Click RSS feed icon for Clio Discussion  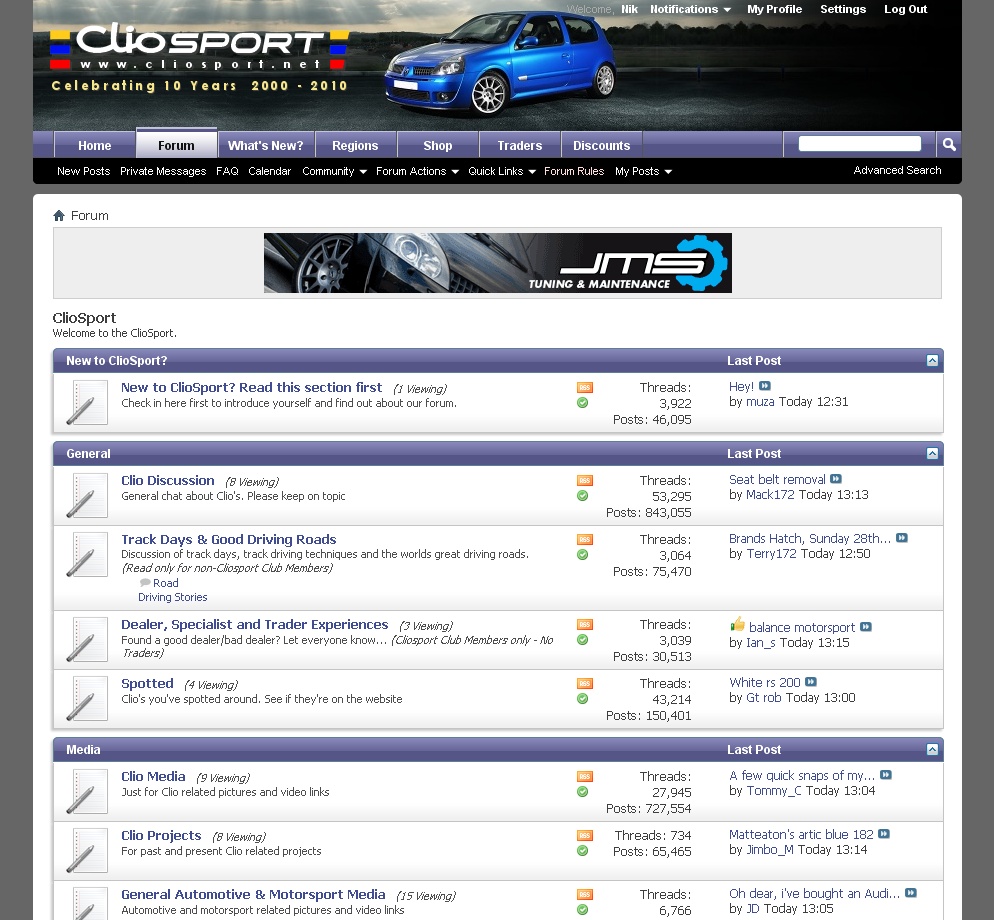(585, 481)
